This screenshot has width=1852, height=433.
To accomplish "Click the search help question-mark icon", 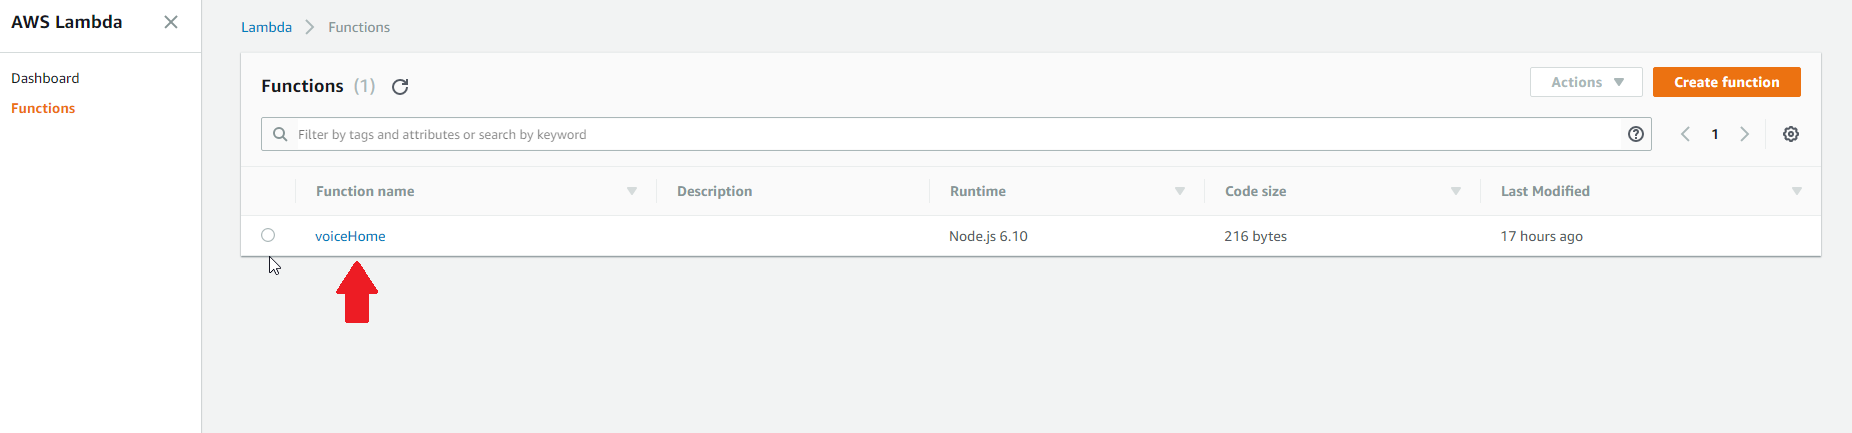I will 1636,134.
